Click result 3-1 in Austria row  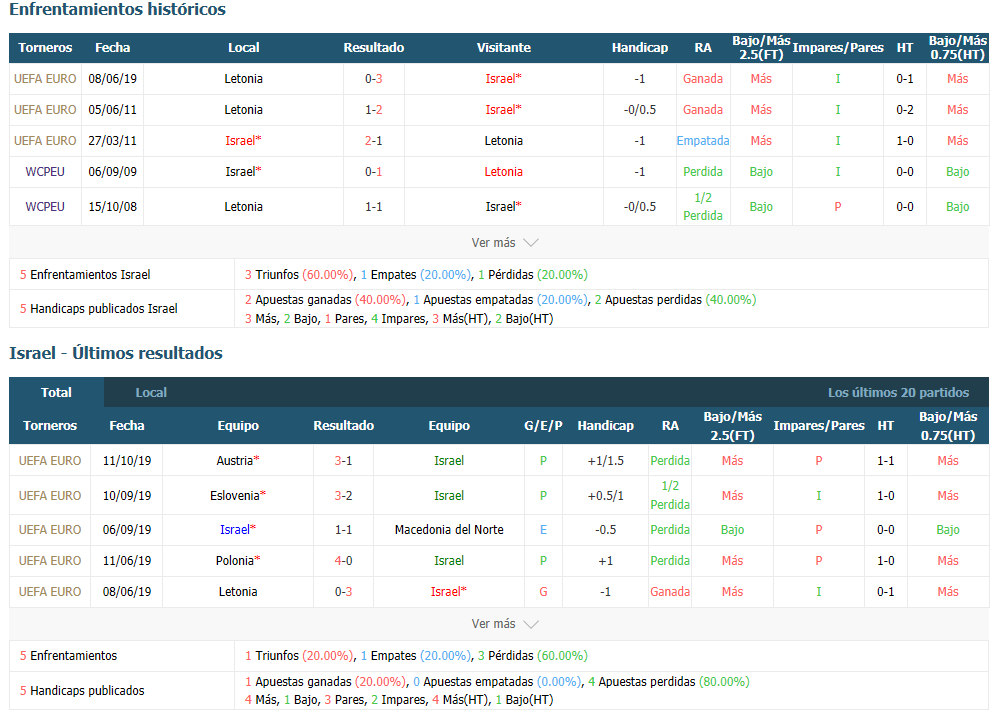(344, 461)
